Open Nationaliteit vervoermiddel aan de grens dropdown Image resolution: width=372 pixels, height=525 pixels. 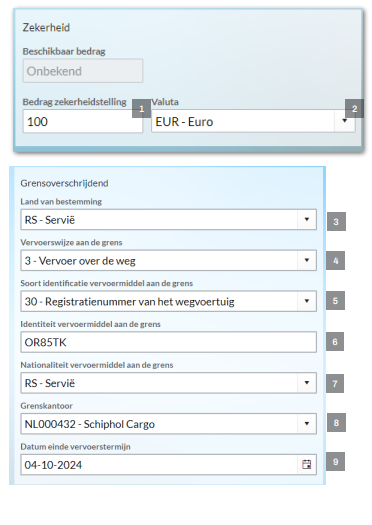coord(168,383)
